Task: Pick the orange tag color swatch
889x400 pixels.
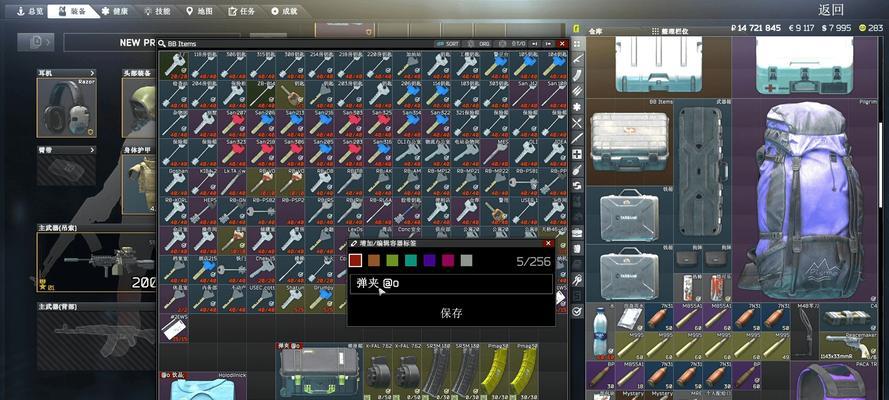Action: 374,260
